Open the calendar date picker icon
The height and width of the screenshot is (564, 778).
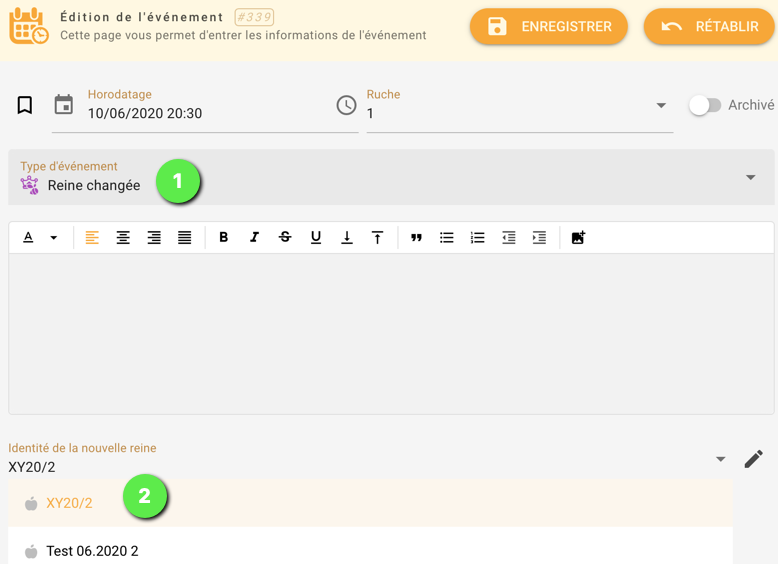point(63,105)
